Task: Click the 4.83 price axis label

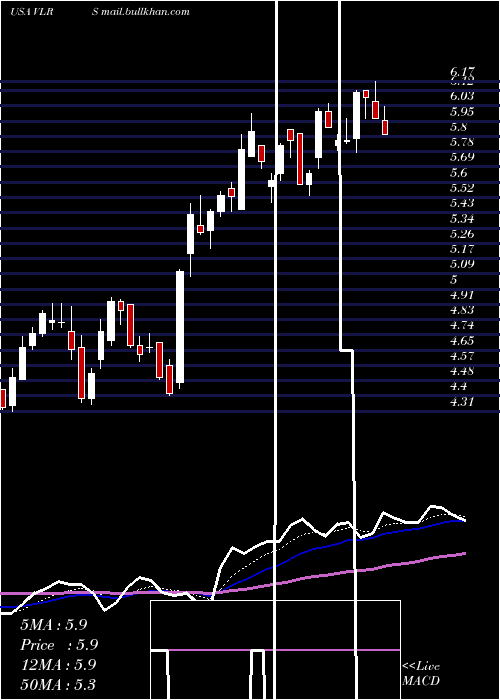Action: tap(462, 310)
